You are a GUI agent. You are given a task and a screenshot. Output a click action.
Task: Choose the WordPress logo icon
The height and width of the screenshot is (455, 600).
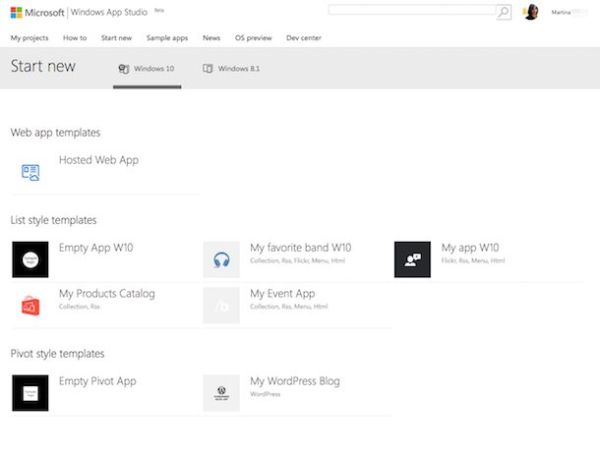(x=221, y=393)
